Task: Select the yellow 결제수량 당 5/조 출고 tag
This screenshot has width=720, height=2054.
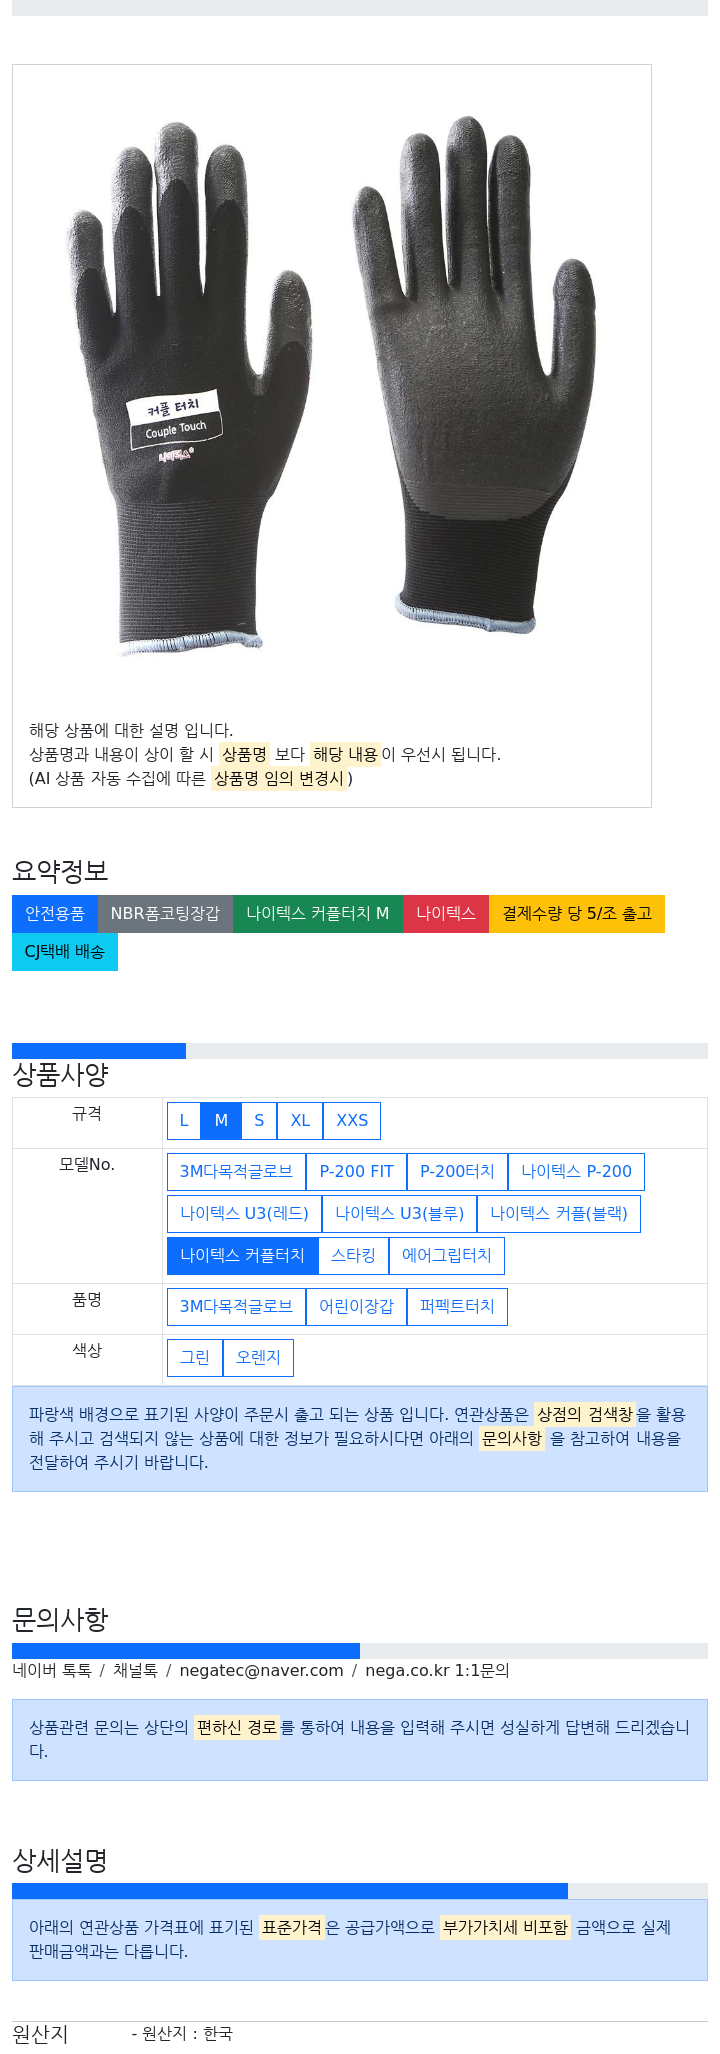Action: [577, 914]
